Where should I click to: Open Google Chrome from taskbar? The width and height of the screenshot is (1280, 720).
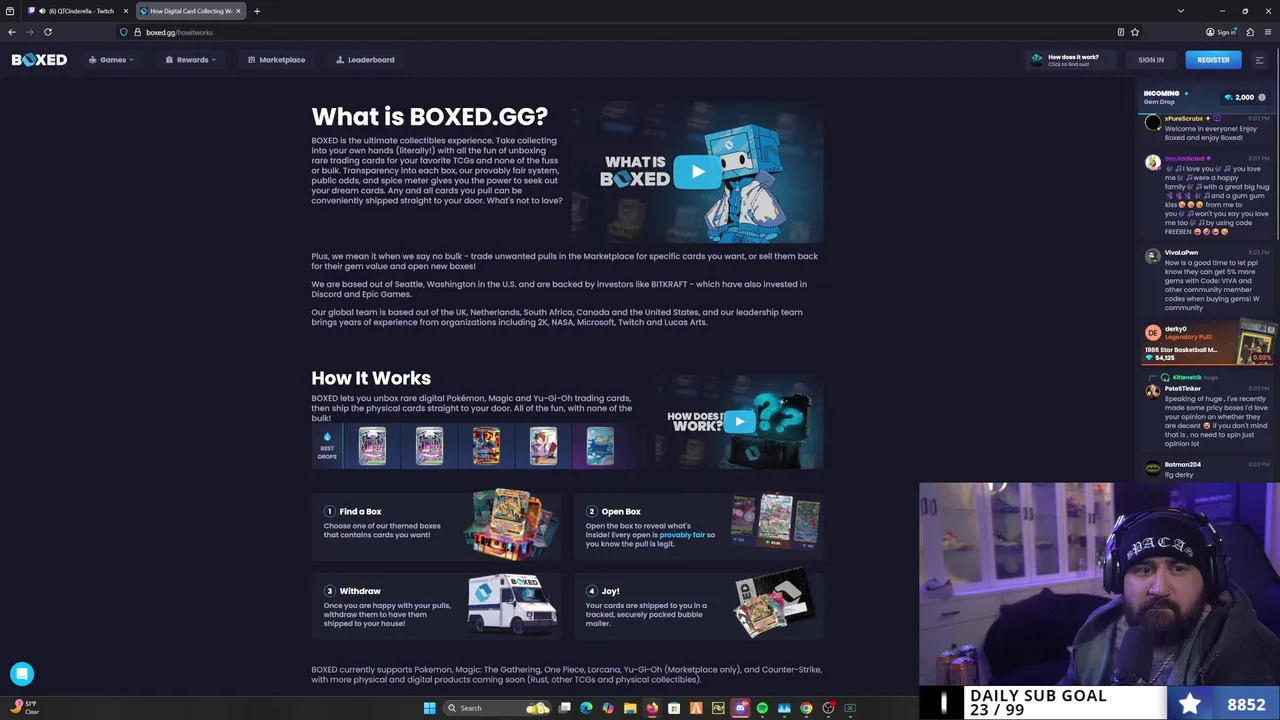coord(806,708)
